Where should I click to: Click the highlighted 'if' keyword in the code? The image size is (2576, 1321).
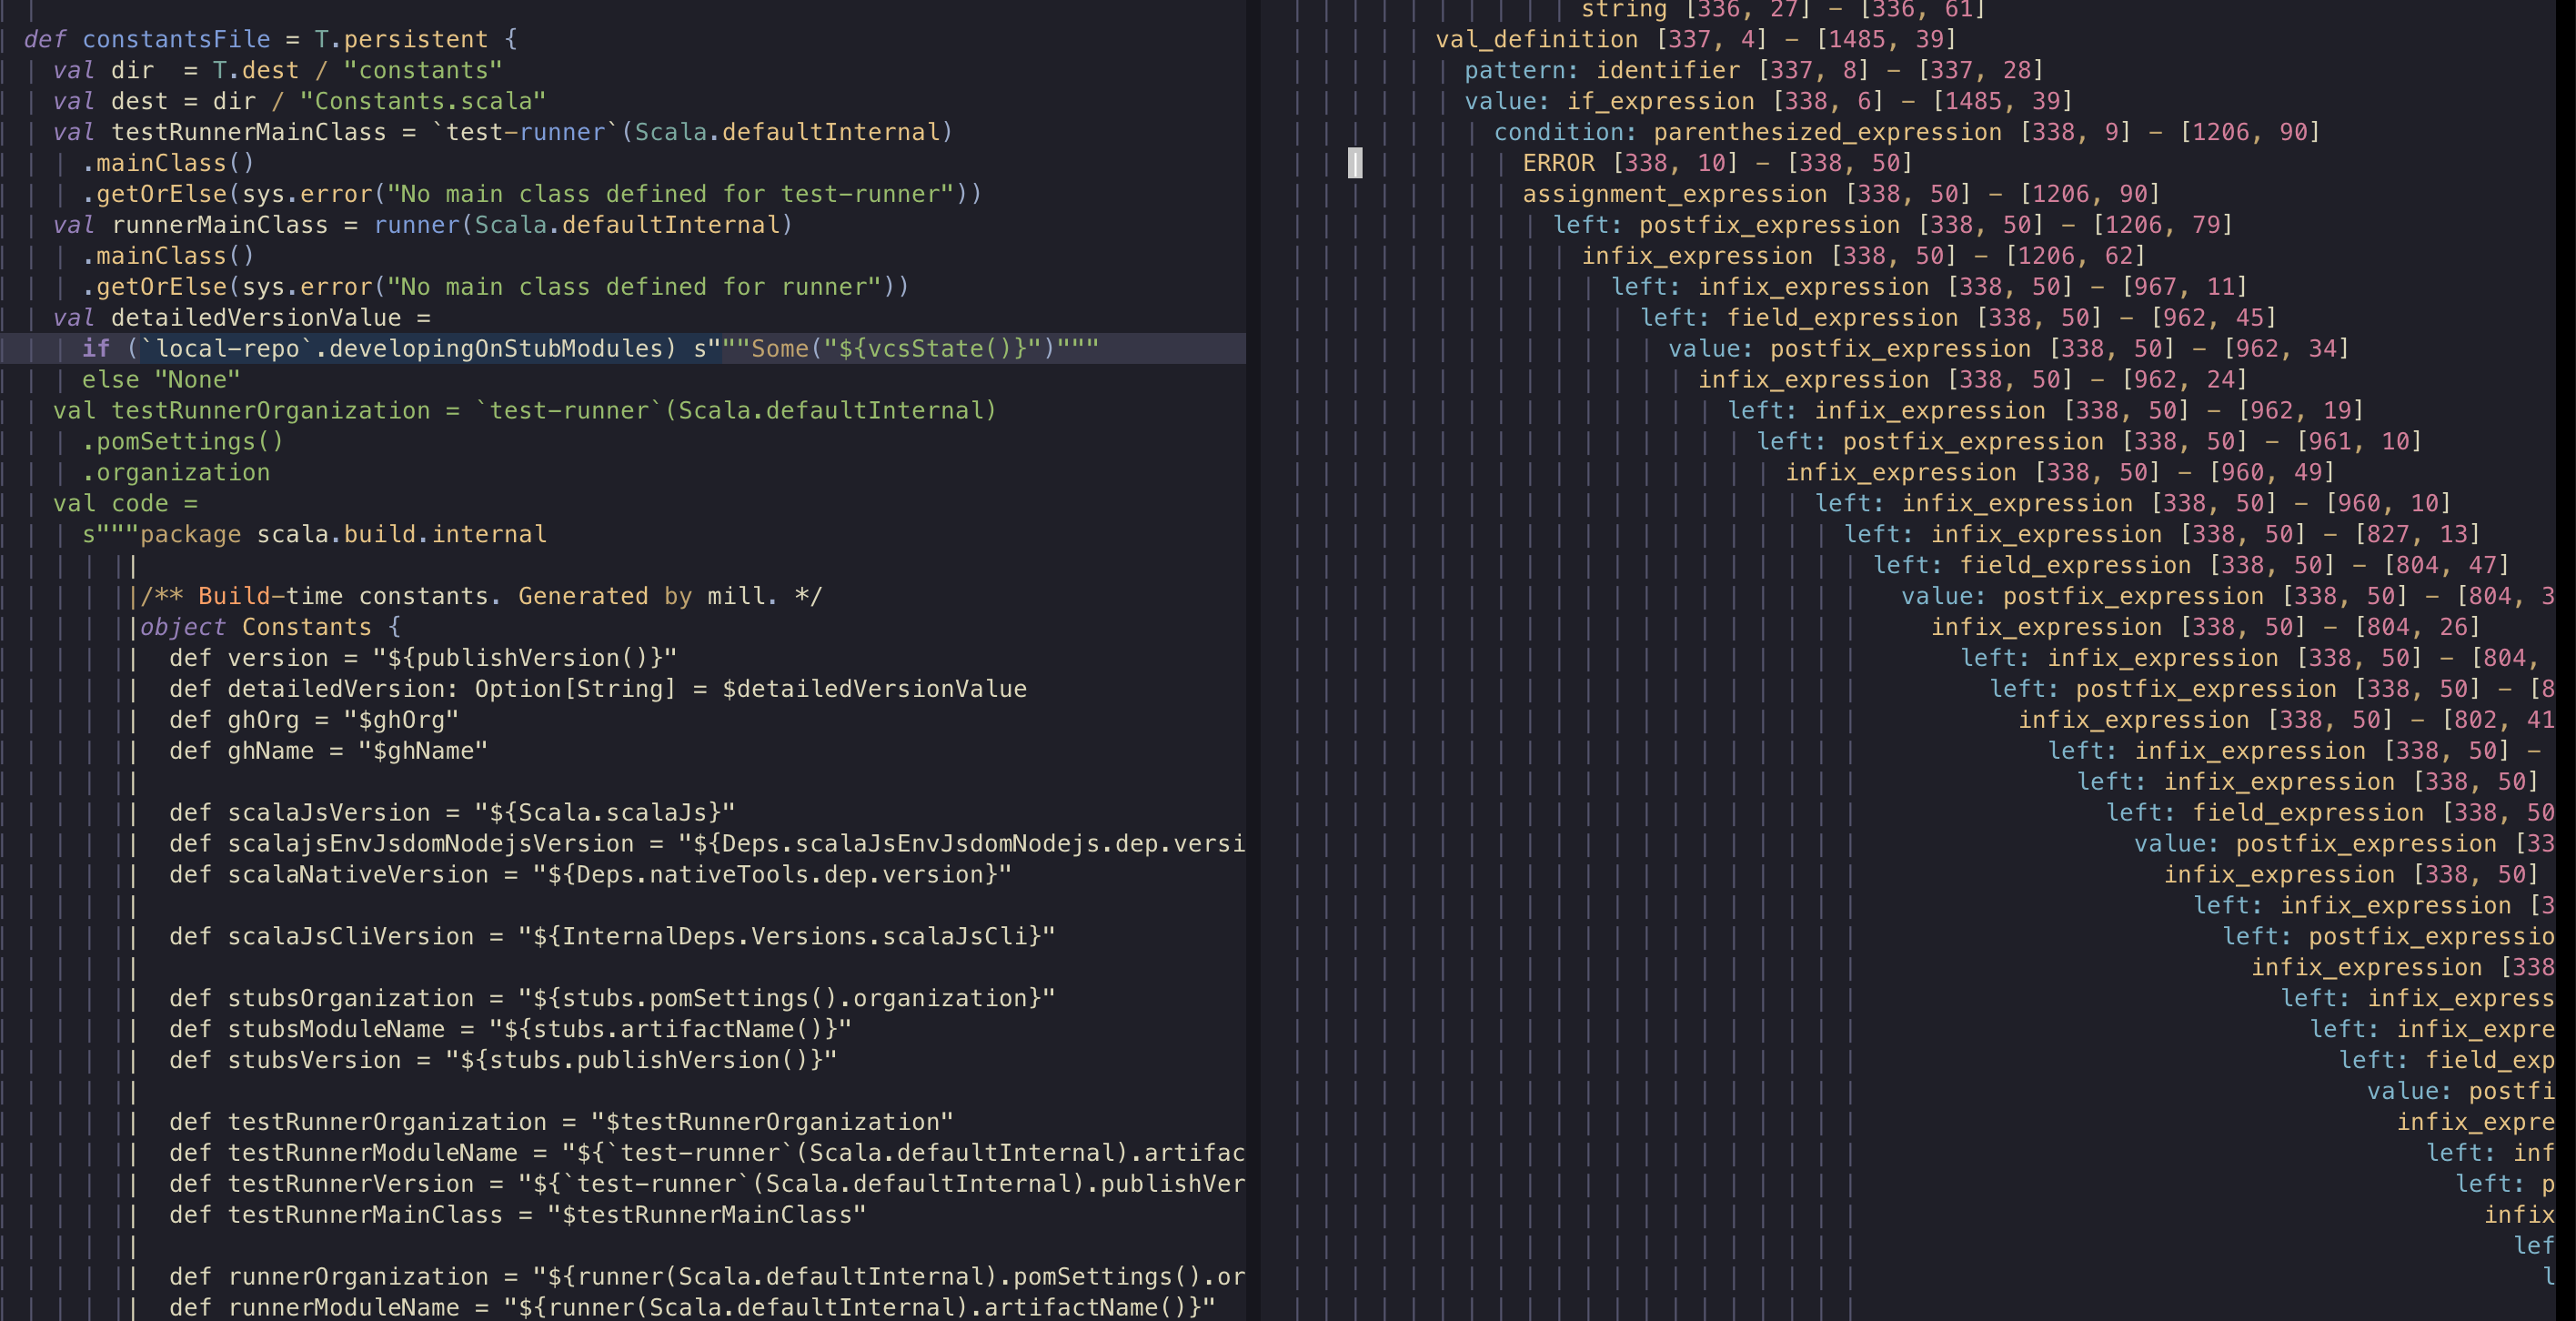coord(96,348)
